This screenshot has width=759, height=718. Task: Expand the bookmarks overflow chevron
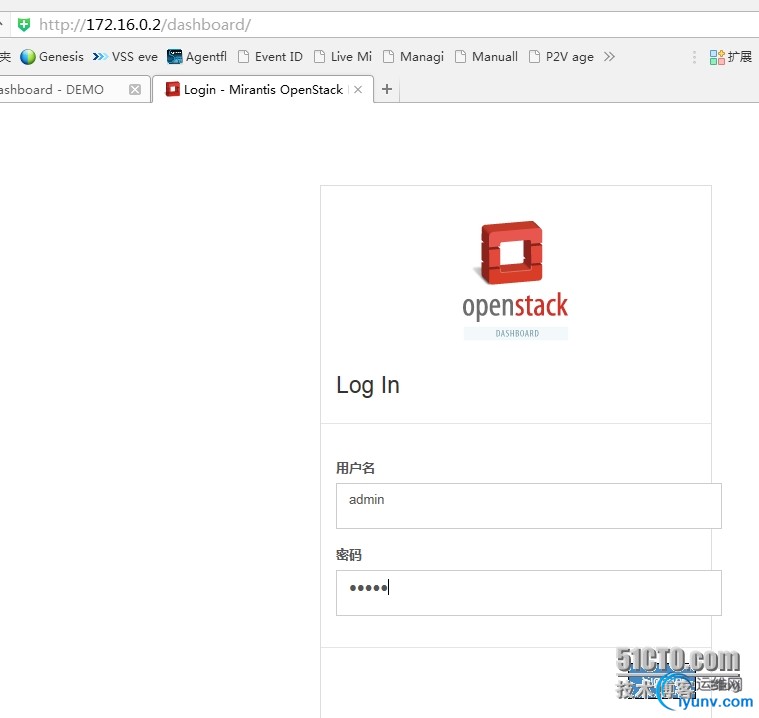click(609, 57)
